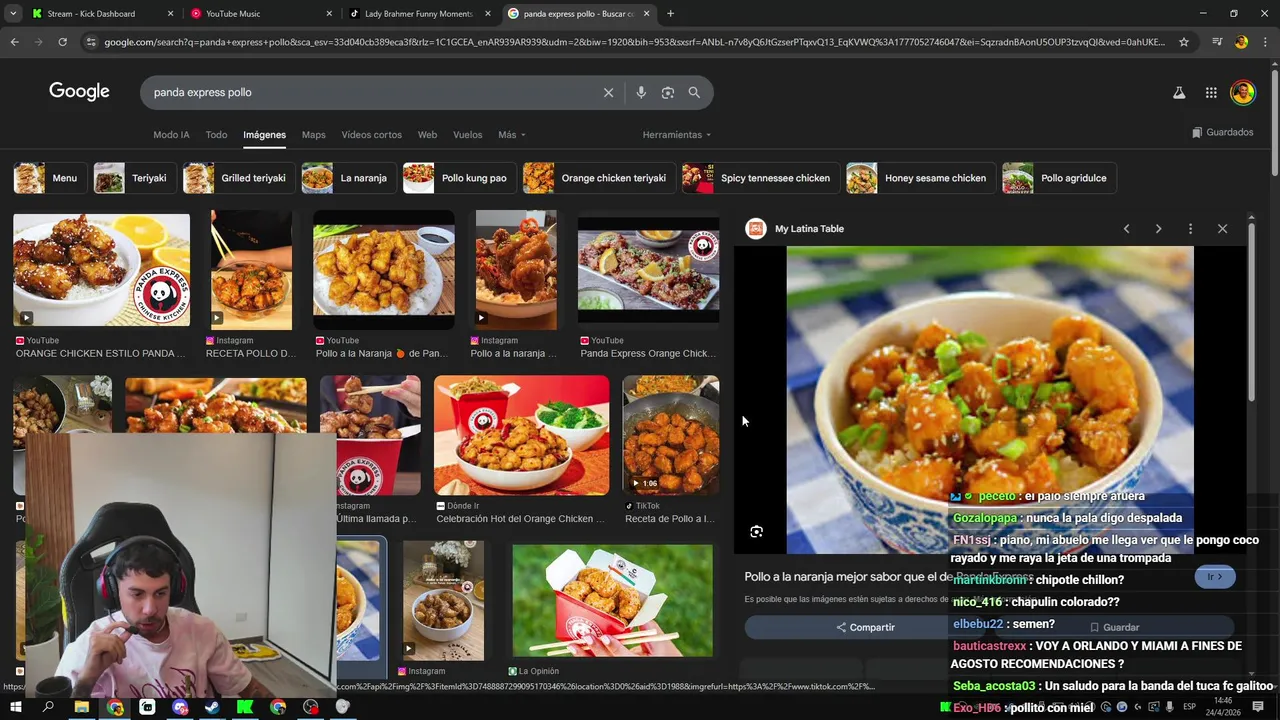1280x720 pixels.
Task: Open the tab search dropdown arrow
Action: tap(12, 14)
